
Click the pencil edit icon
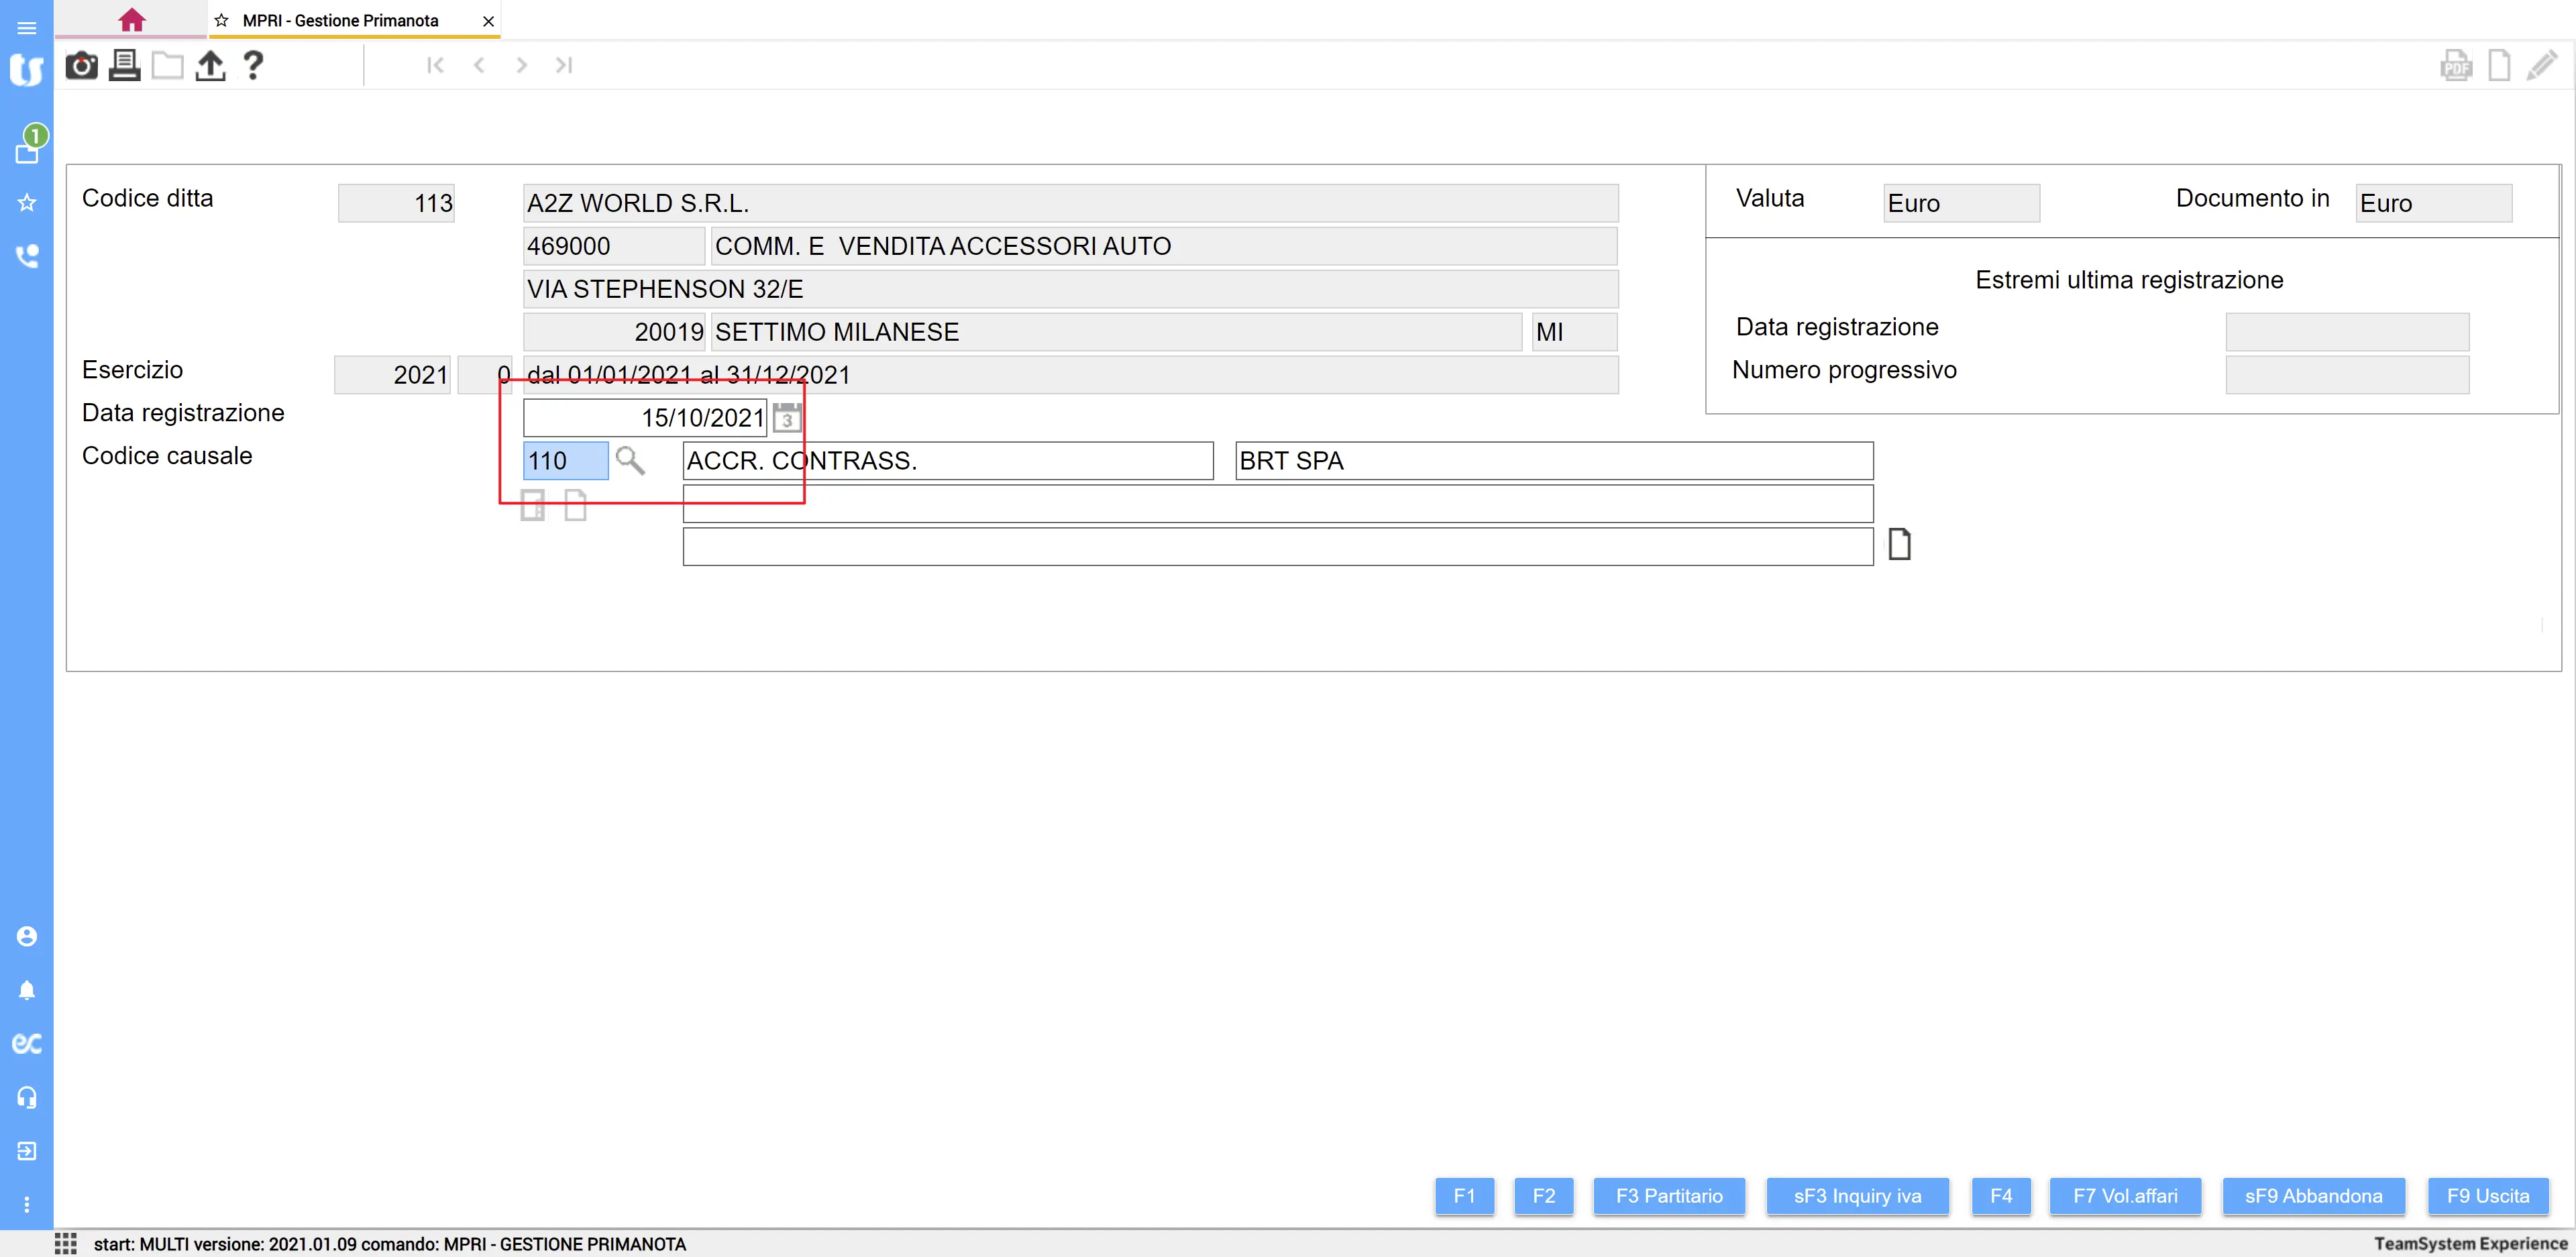pos(2542,66)
